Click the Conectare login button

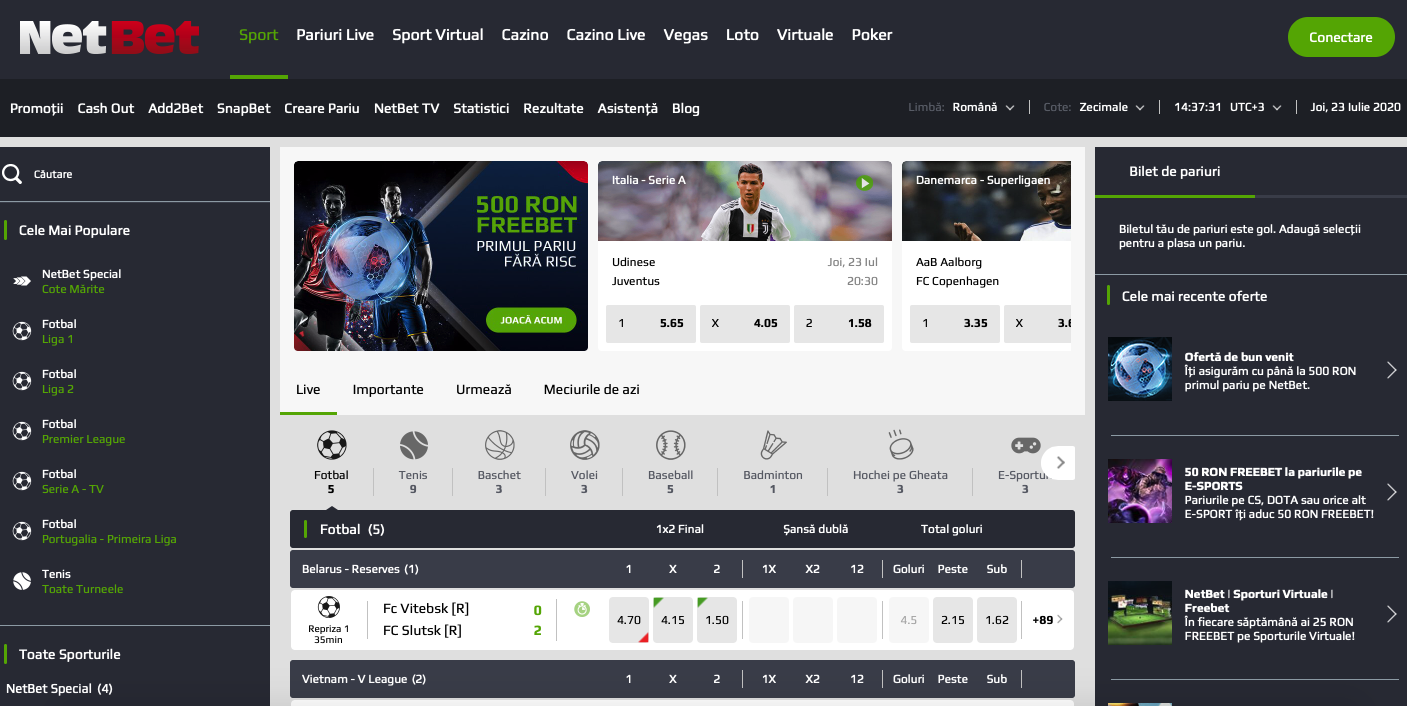tap(1341, 37)
